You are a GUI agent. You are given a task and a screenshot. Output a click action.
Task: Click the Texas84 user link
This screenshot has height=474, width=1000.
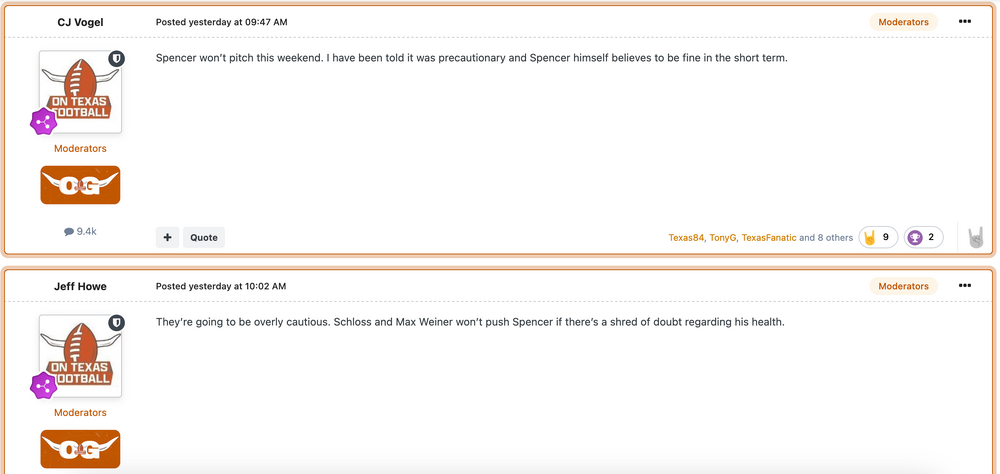[x=686, y=238]
